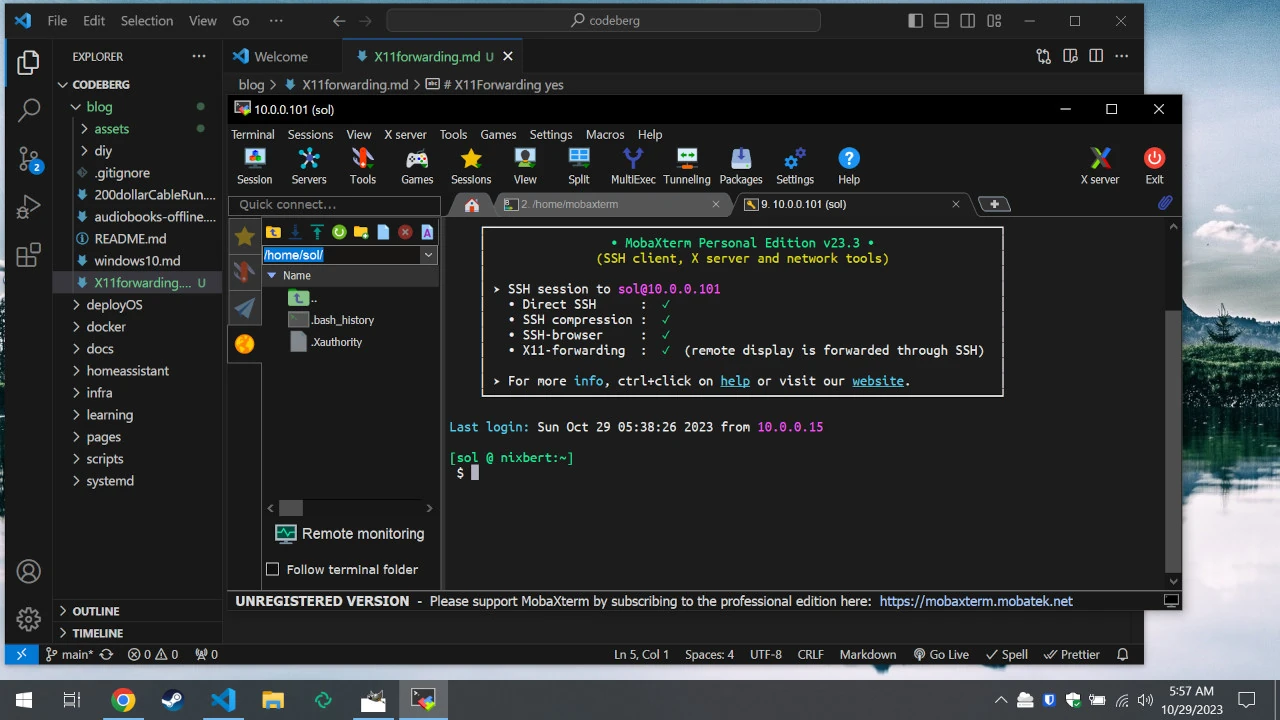Open the Servers tool in MobaXterm
Image resolution: width=1280 pixels, height=720 pixels.
[x=309, y=166]
